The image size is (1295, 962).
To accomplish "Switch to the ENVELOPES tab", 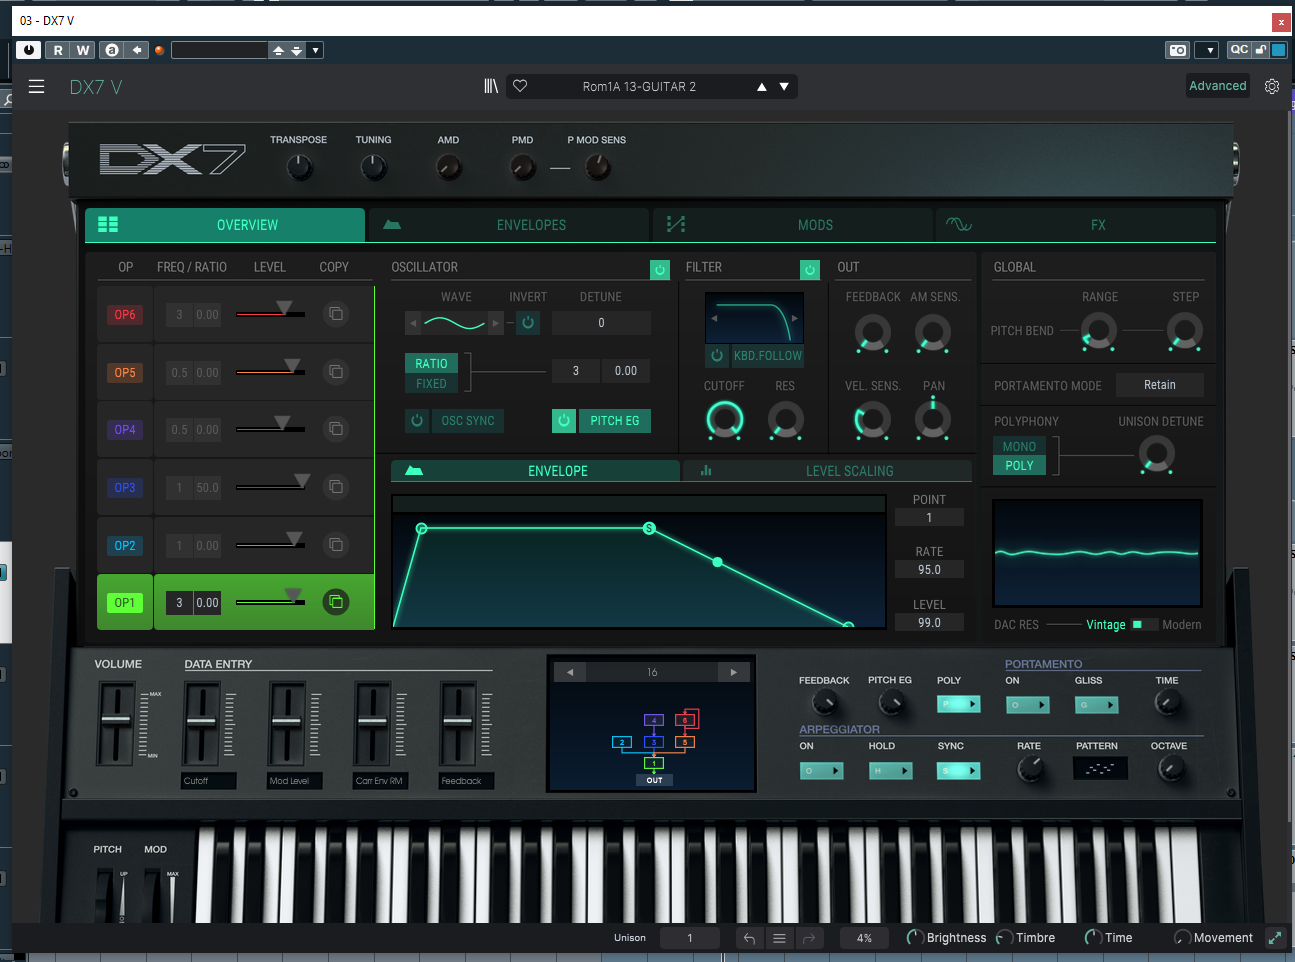I will click(510, 225).
